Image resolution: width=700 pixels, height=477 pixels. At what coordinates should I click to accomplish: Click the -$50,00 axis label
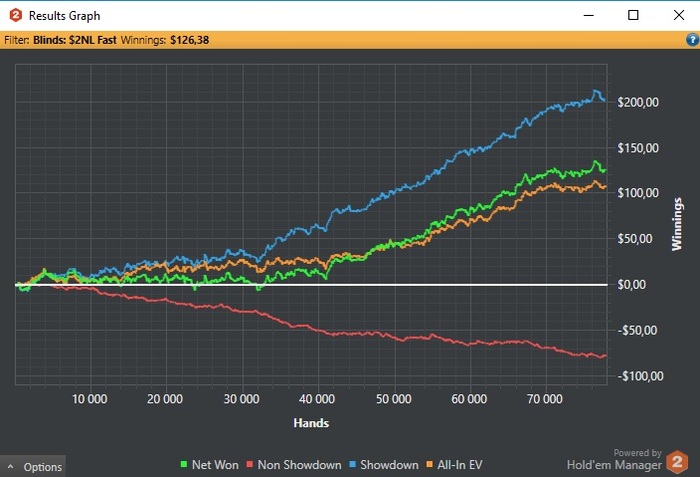pyautogui.click(x=638, y=331)
